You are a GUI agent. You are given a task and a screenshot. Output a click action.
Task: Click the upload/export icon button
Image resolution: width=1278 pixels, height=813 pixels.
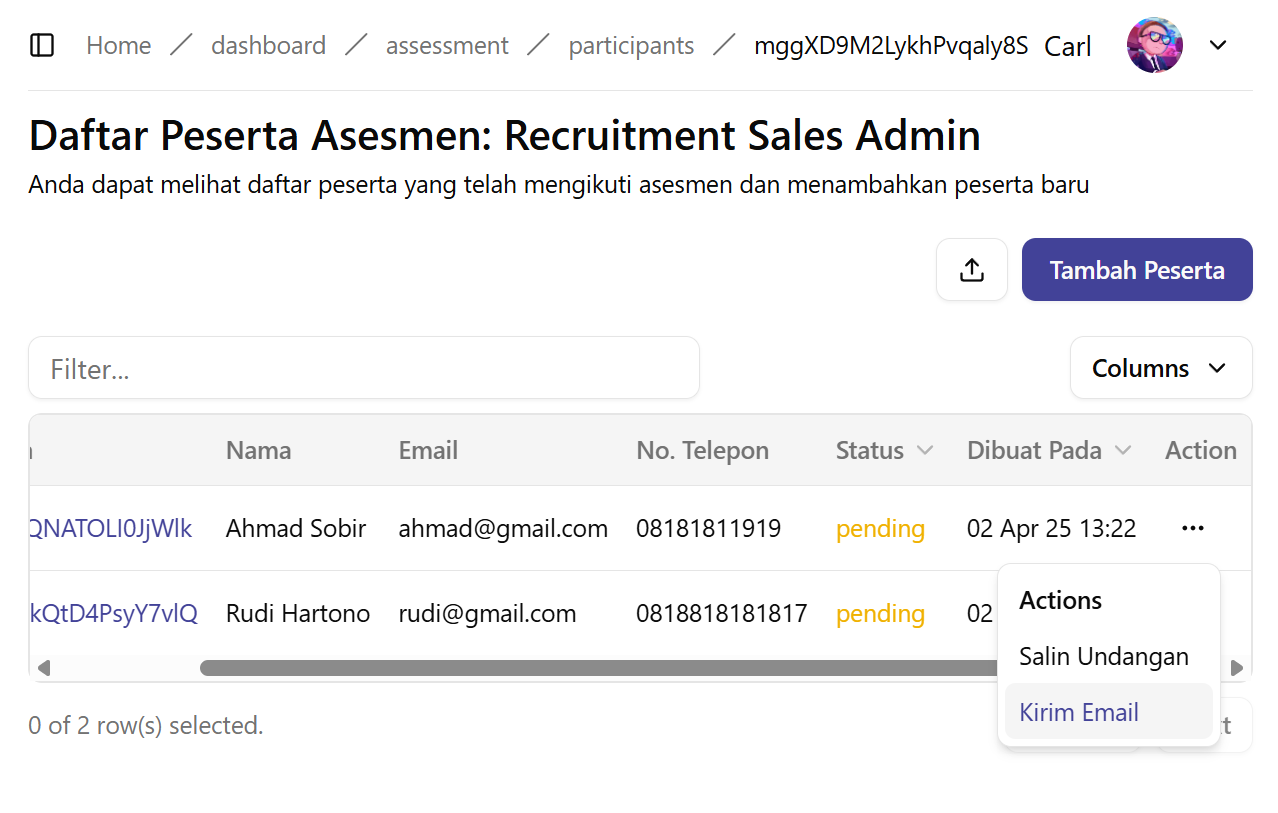tap(971, 269)
